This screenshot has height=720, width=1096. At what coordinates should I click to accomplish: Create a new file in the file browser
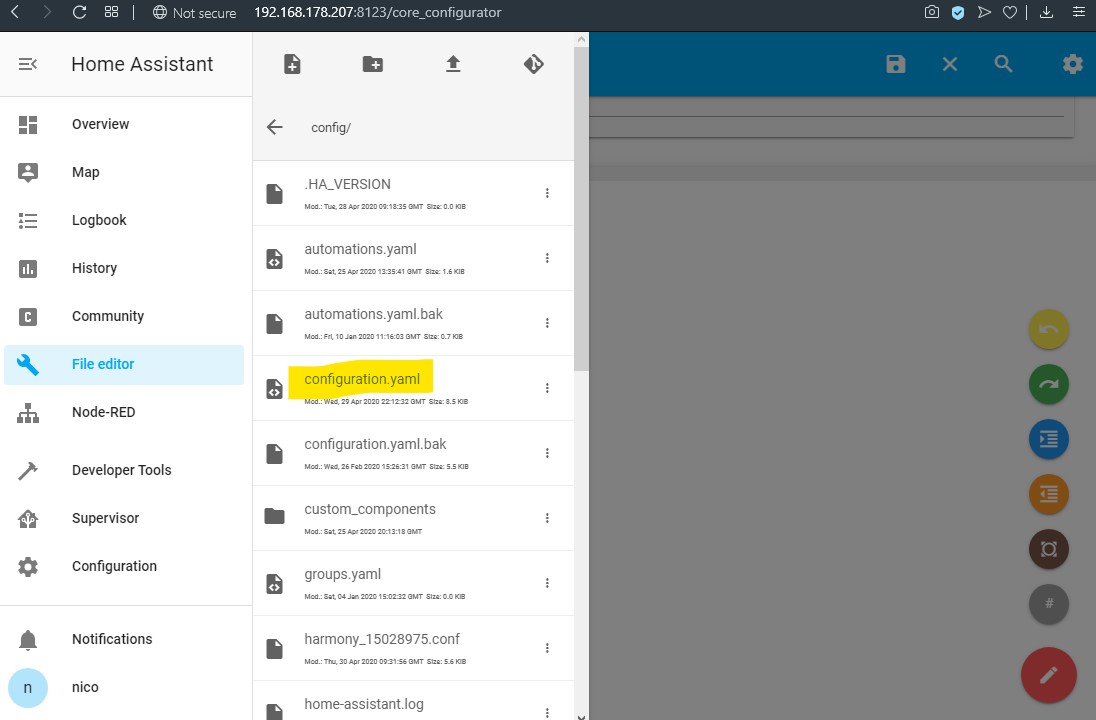292,63
